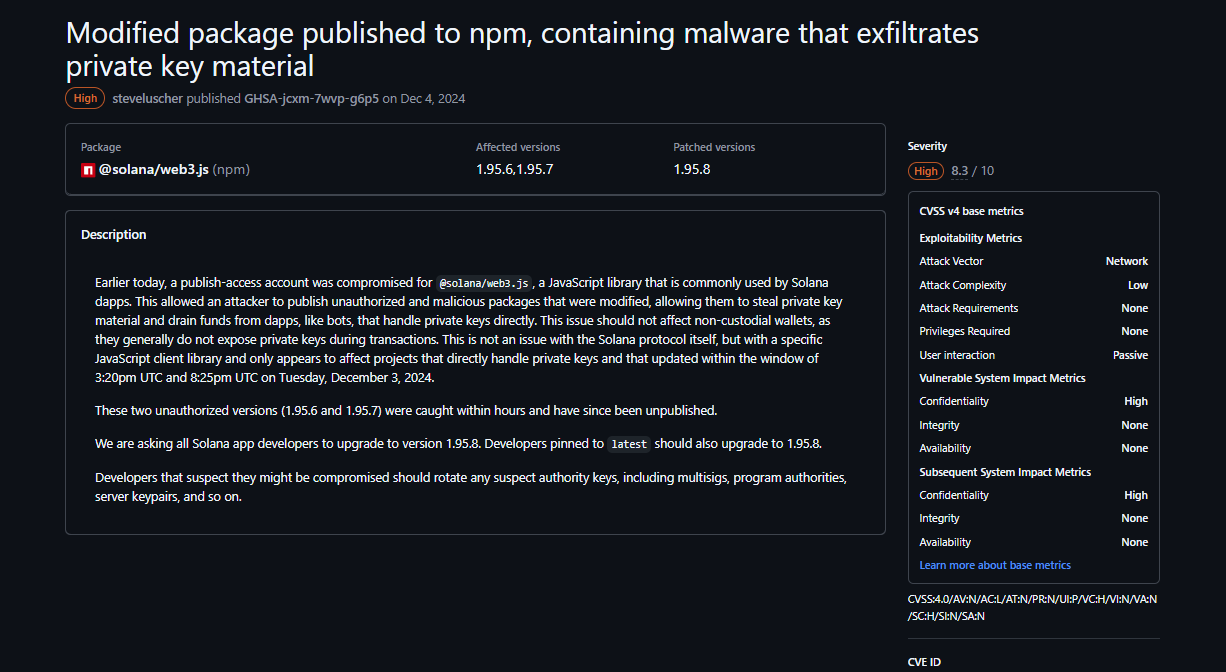
Task: Click the advisory title about modified npm package
Action: click(x=522, y=49)
